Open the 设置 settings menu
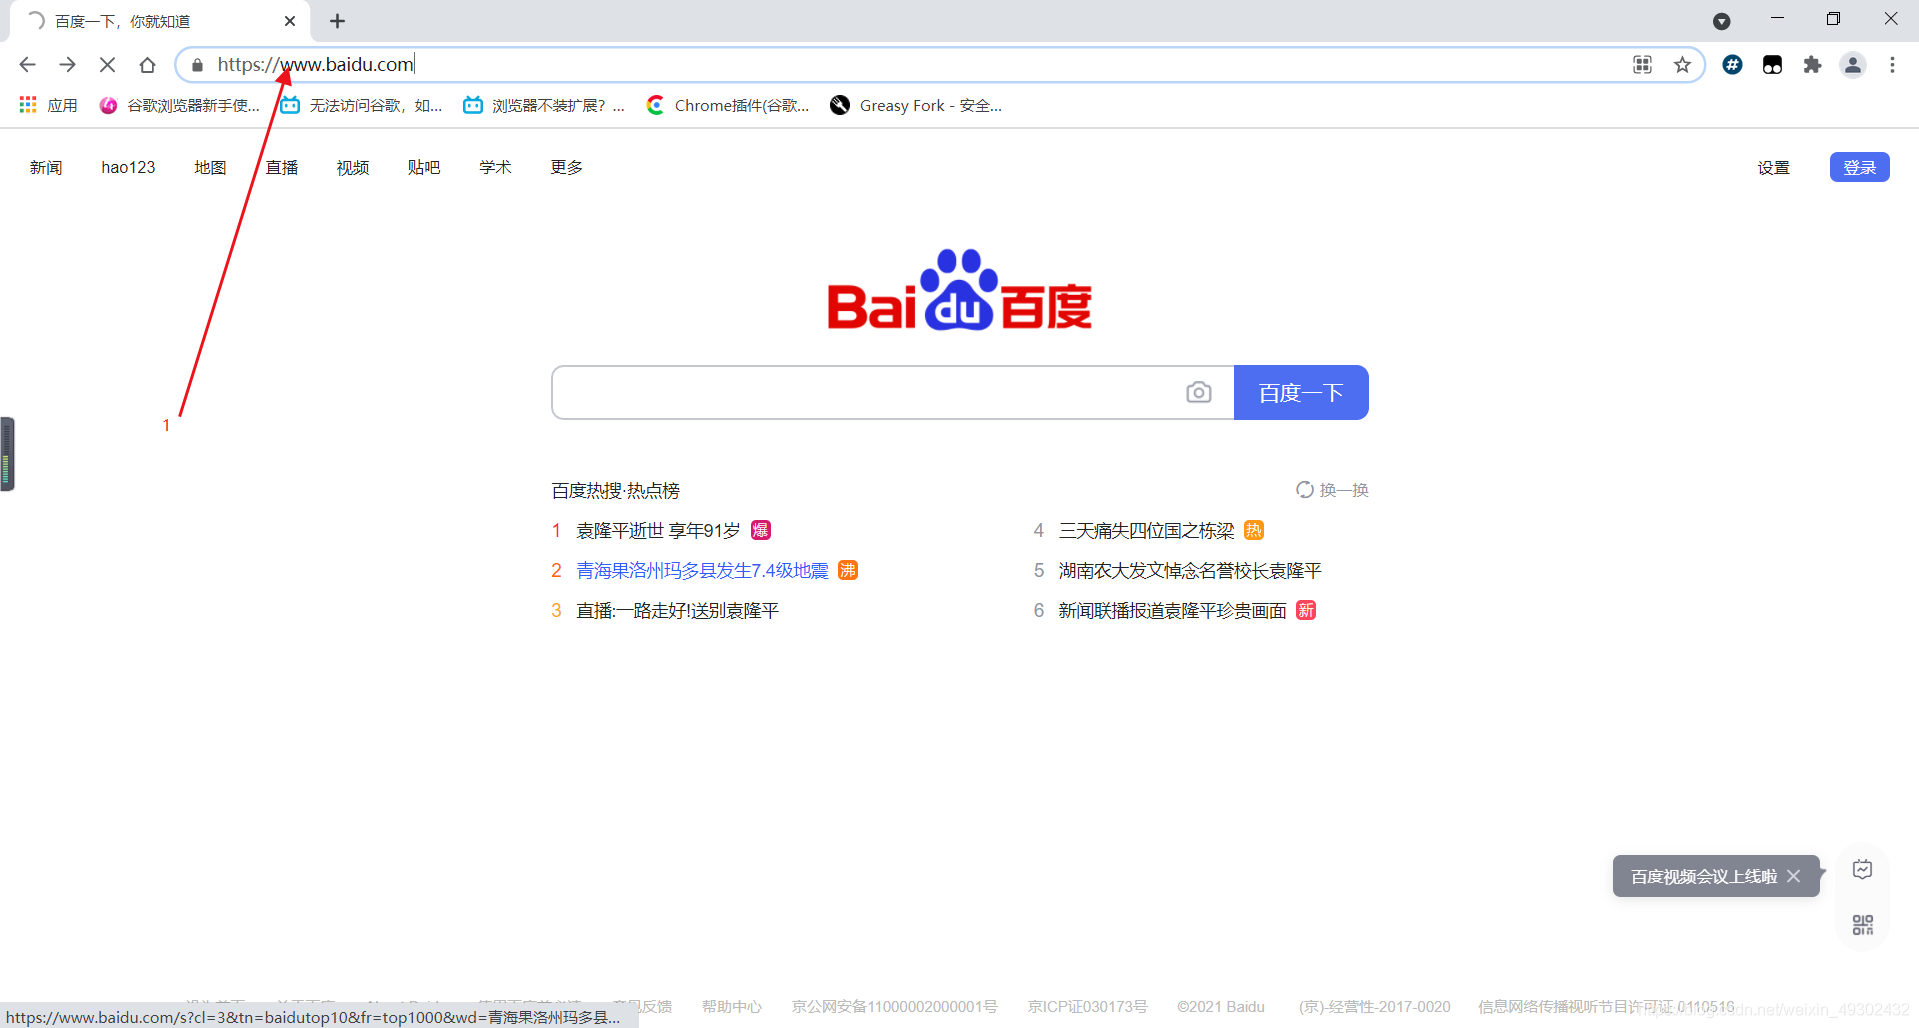This screenshot has height=1028, width=1919. (1773, 168)
